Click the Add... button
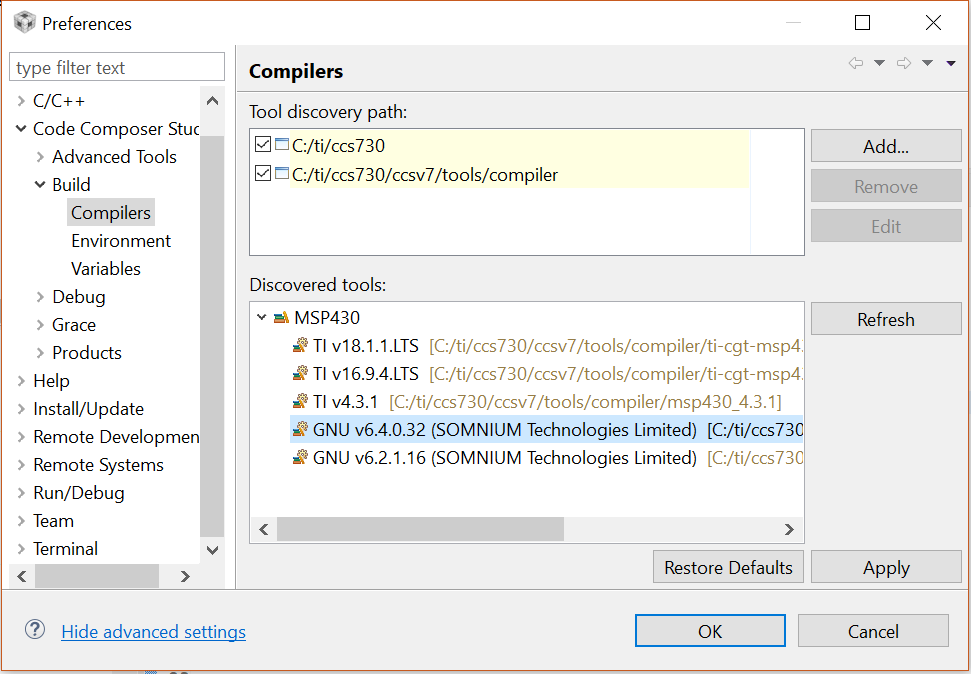This screenshot has width=971, height=674. (x=885, y=147)
